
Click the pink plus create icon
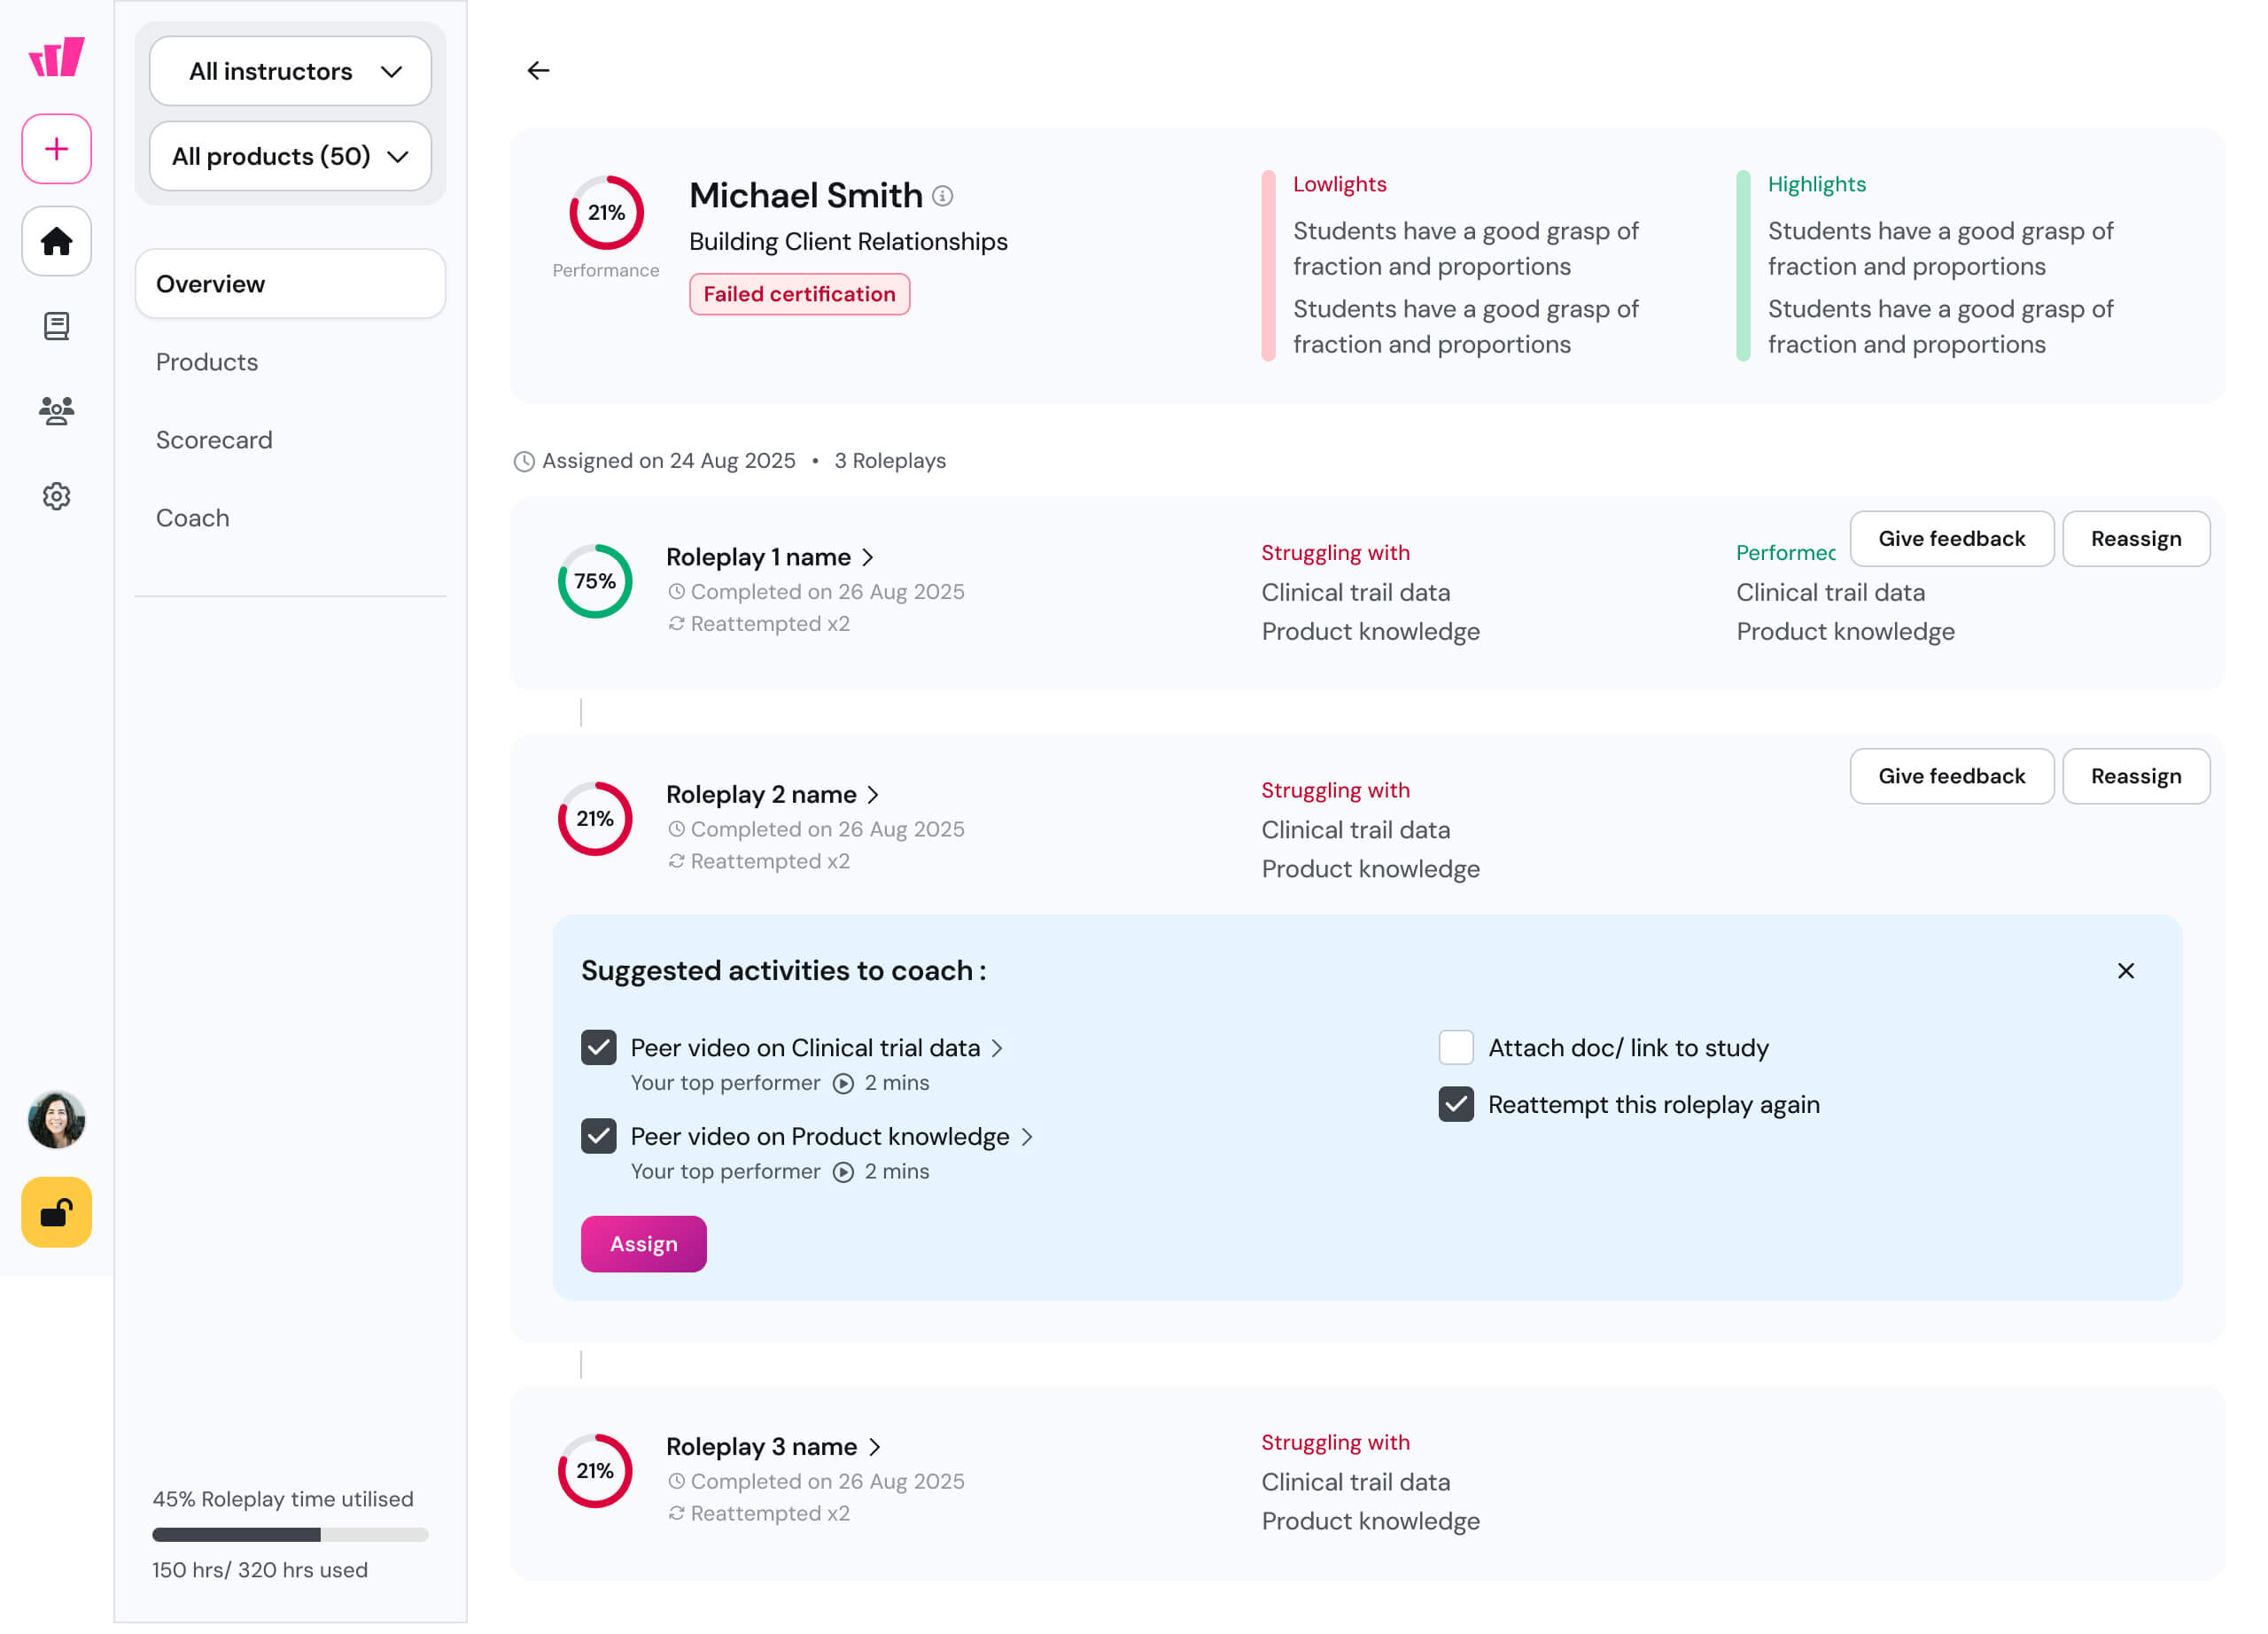[x=57, y=149]
